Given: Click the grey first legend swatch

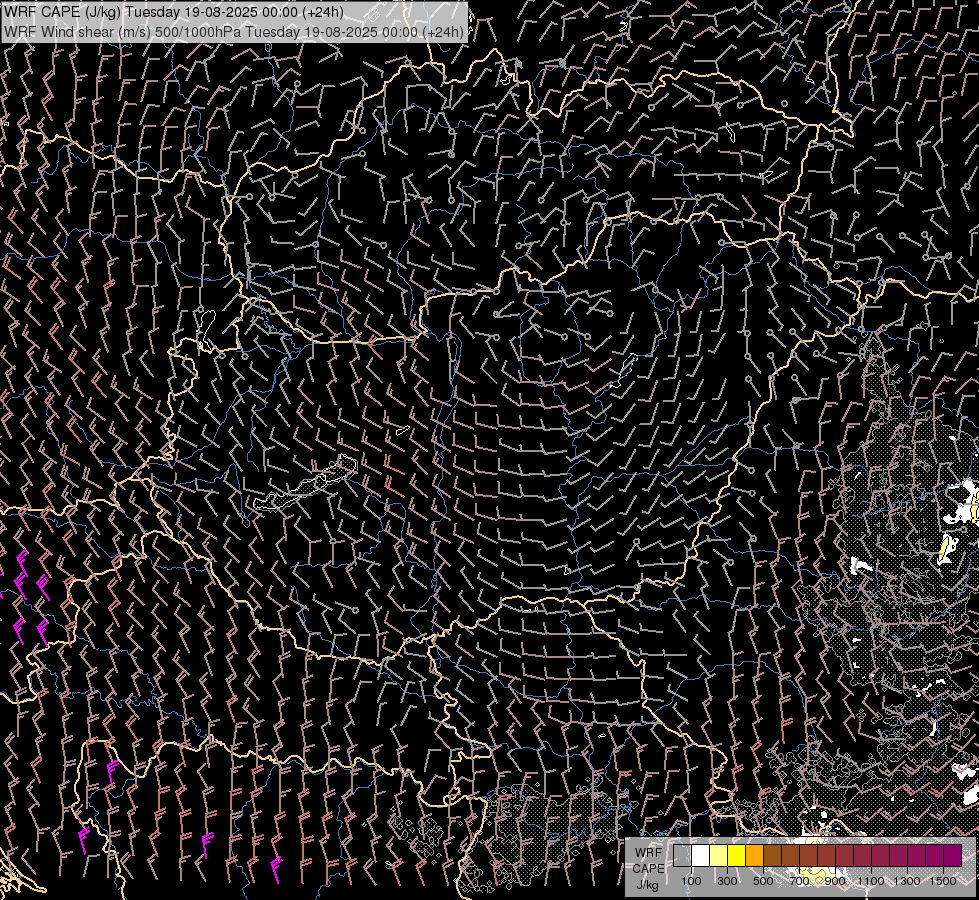Looking at the screenshot, I should click(x=682, y=856).
